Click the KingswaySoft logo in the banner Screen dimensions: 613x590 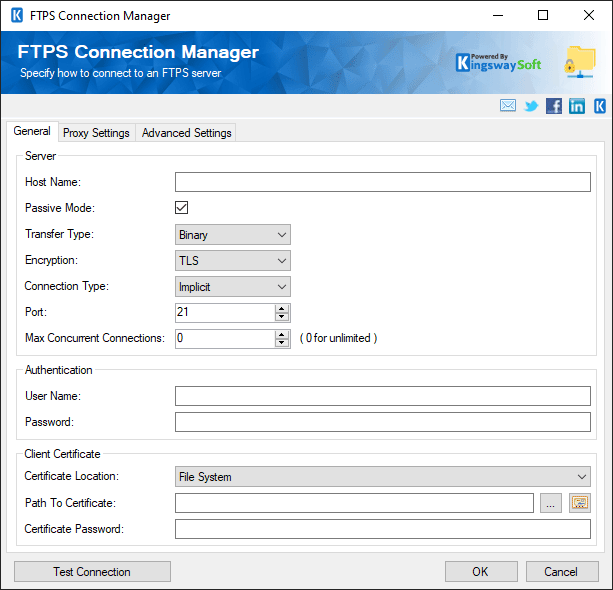coord(498,63)
